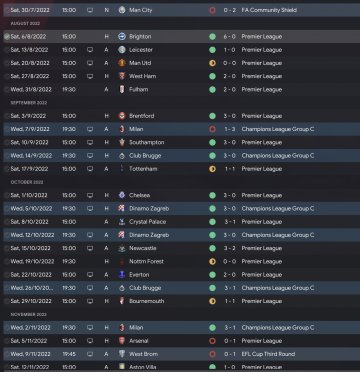Select the Newcastle 3 - 2 fixture row
This screenshot has width=360, height=372.
pos(180,248)
